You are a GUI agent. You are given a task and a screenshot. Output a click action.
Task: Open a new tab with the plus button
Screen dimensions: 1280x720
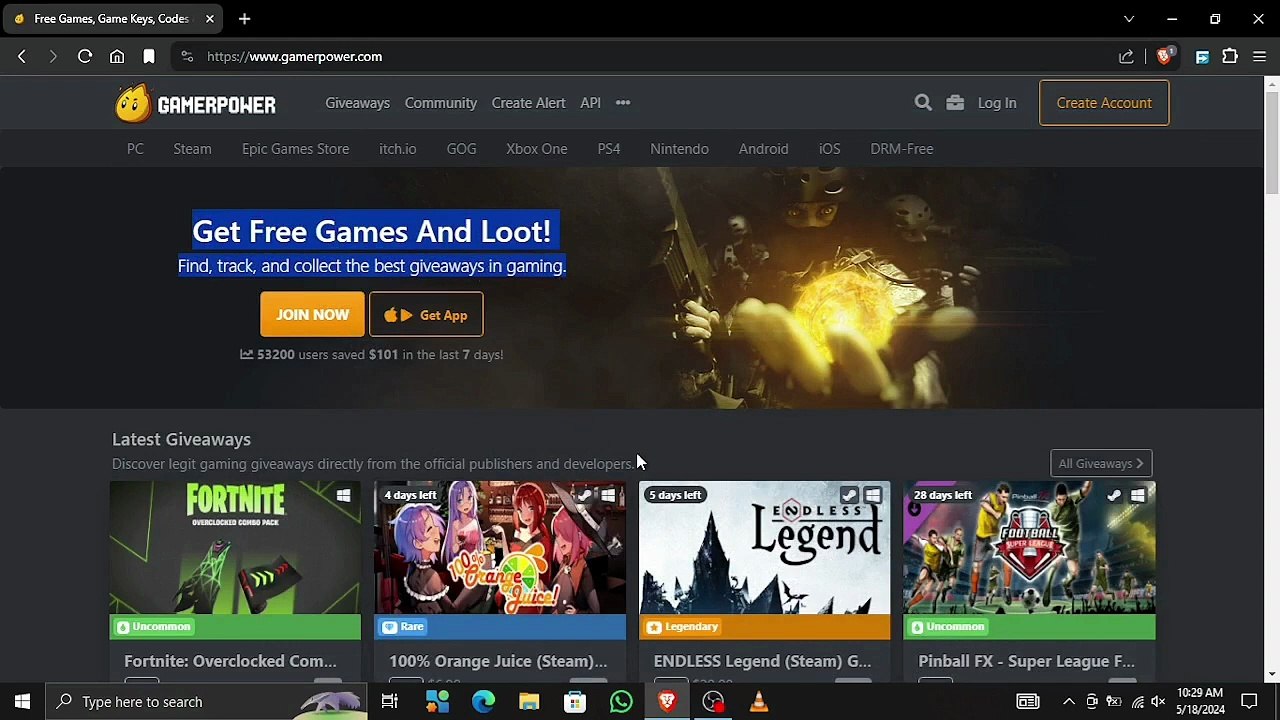click(x=244, y=19)
